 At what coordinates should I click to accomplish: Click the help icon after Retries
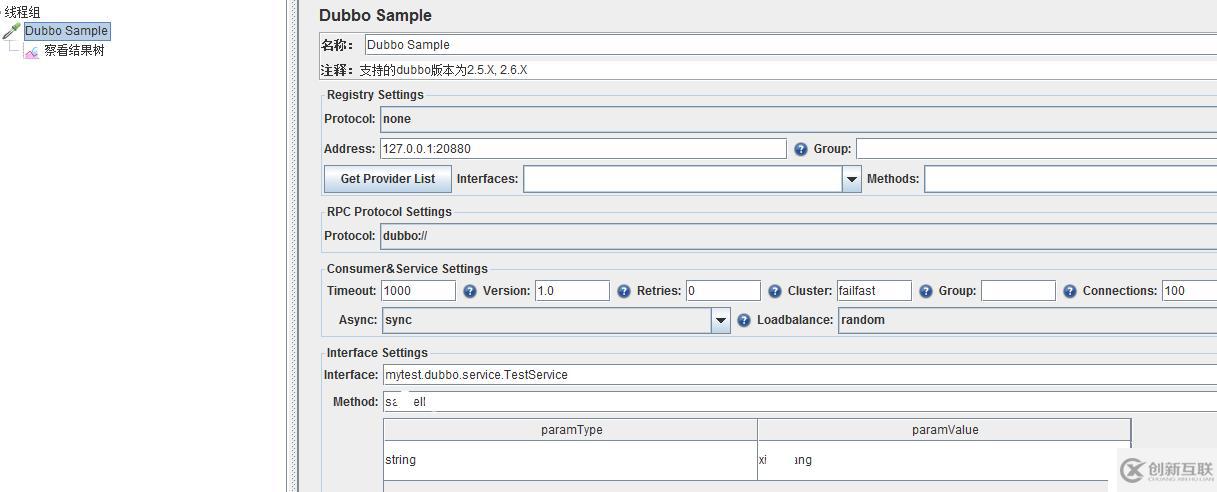[x=775, y=291]
